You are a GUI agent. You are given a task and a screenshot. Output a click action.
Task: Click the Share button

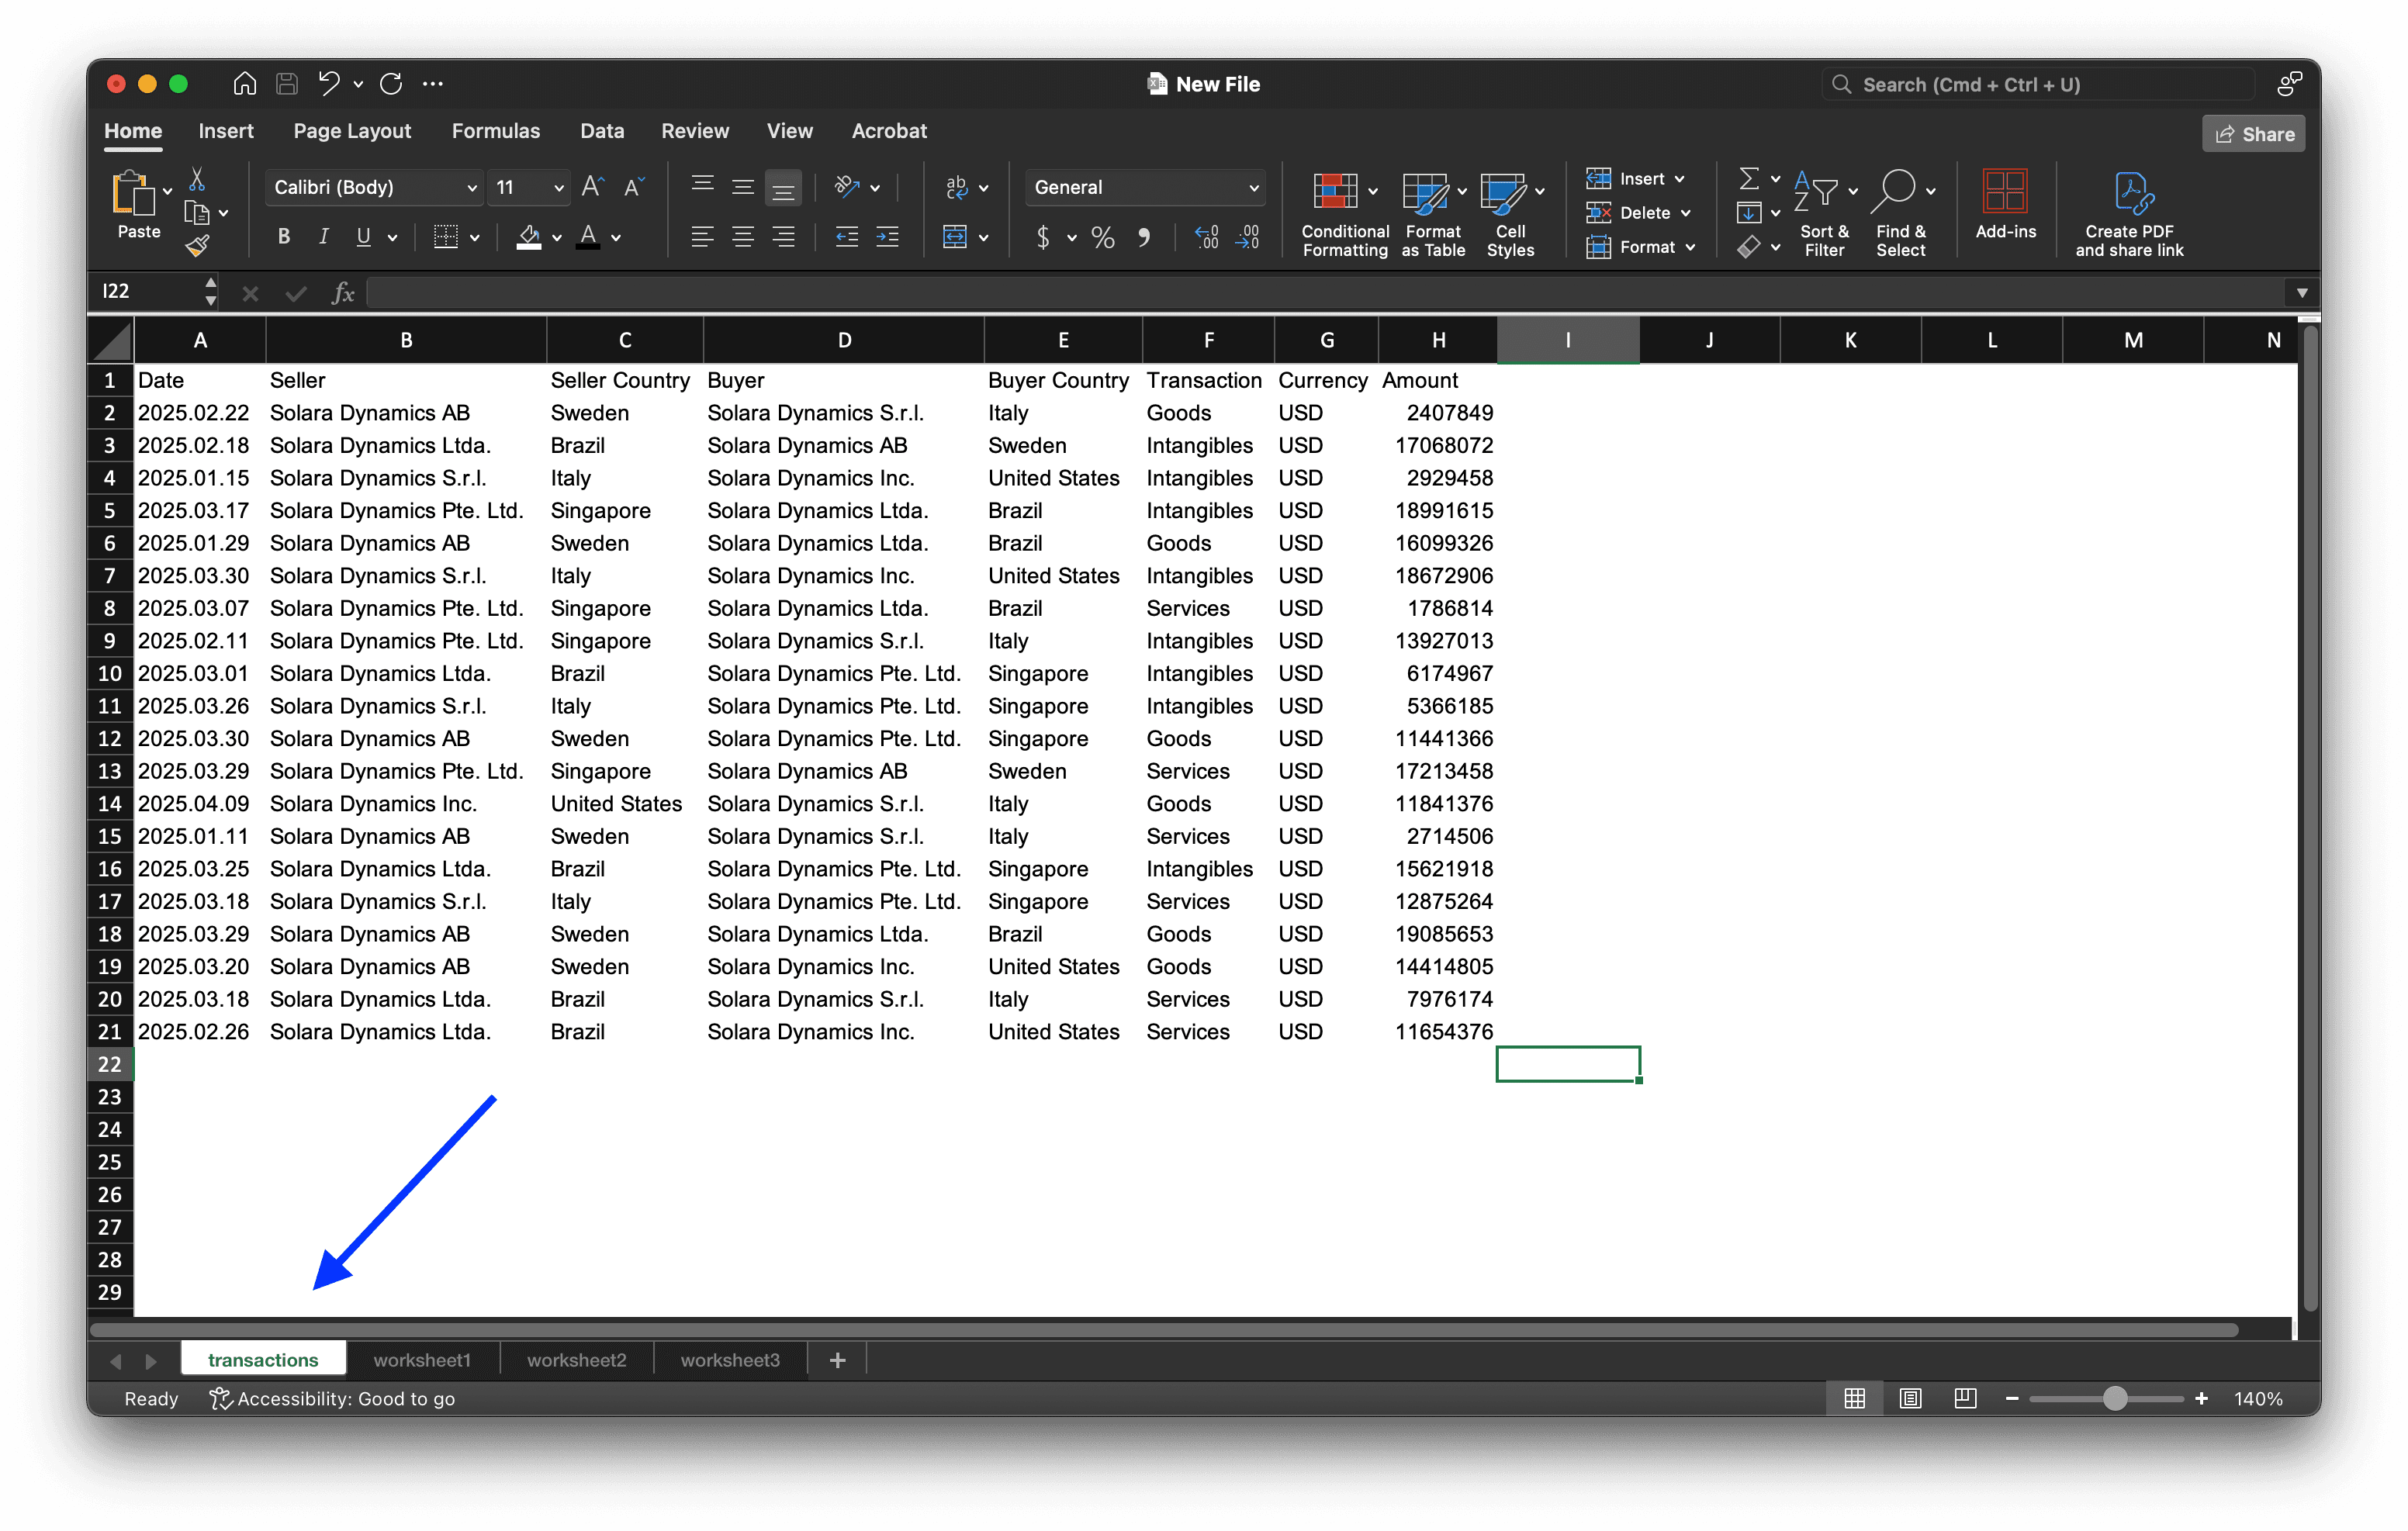coord(2253,133)
